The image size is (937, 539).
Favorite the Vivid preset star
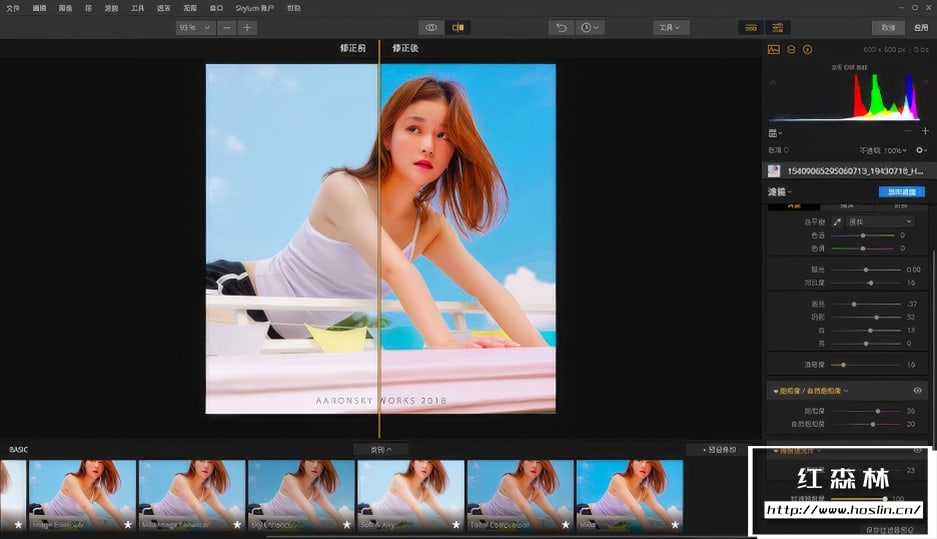point(675,525)
